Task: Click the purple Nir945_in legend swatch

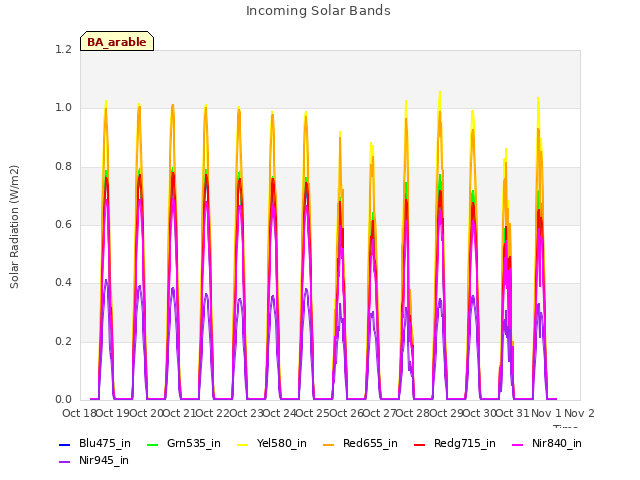Action: pos(64,462)
